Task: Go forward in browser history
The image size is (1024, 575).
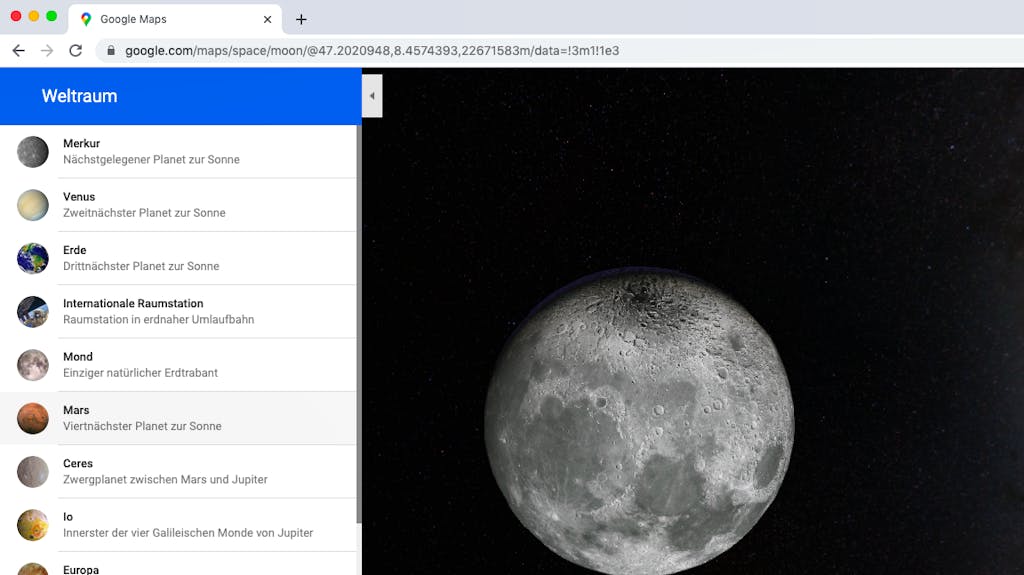Action: (47, 51)
